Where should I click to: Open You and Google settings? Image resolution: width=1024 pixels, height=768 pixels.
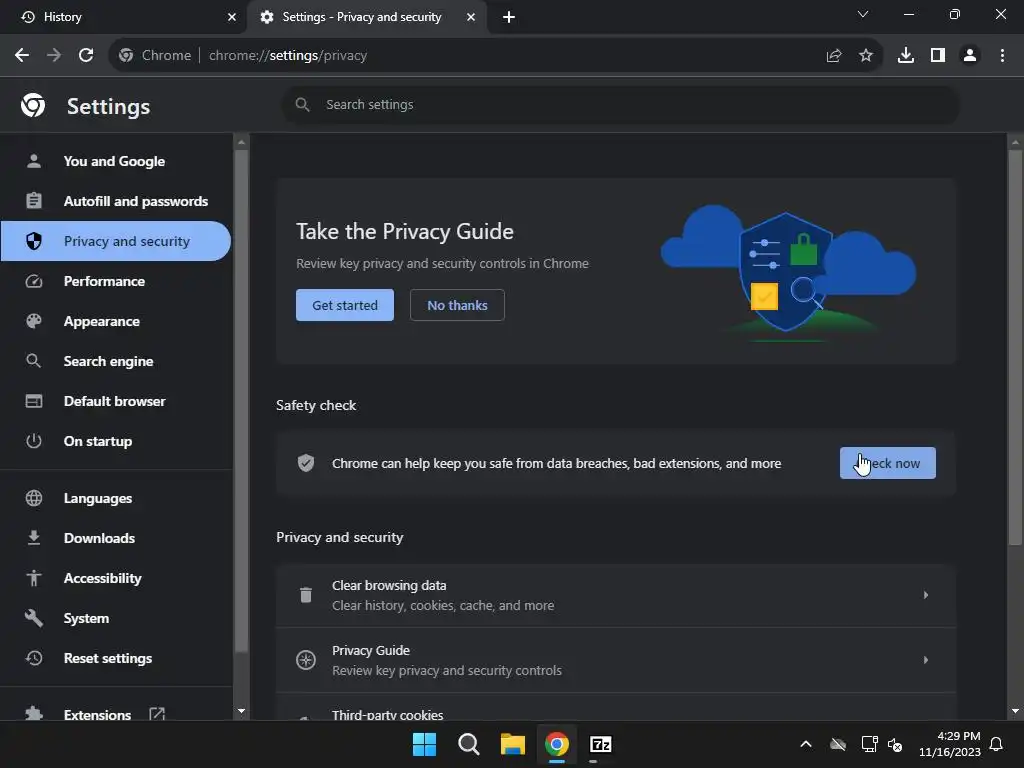click(x=116, y=161)
